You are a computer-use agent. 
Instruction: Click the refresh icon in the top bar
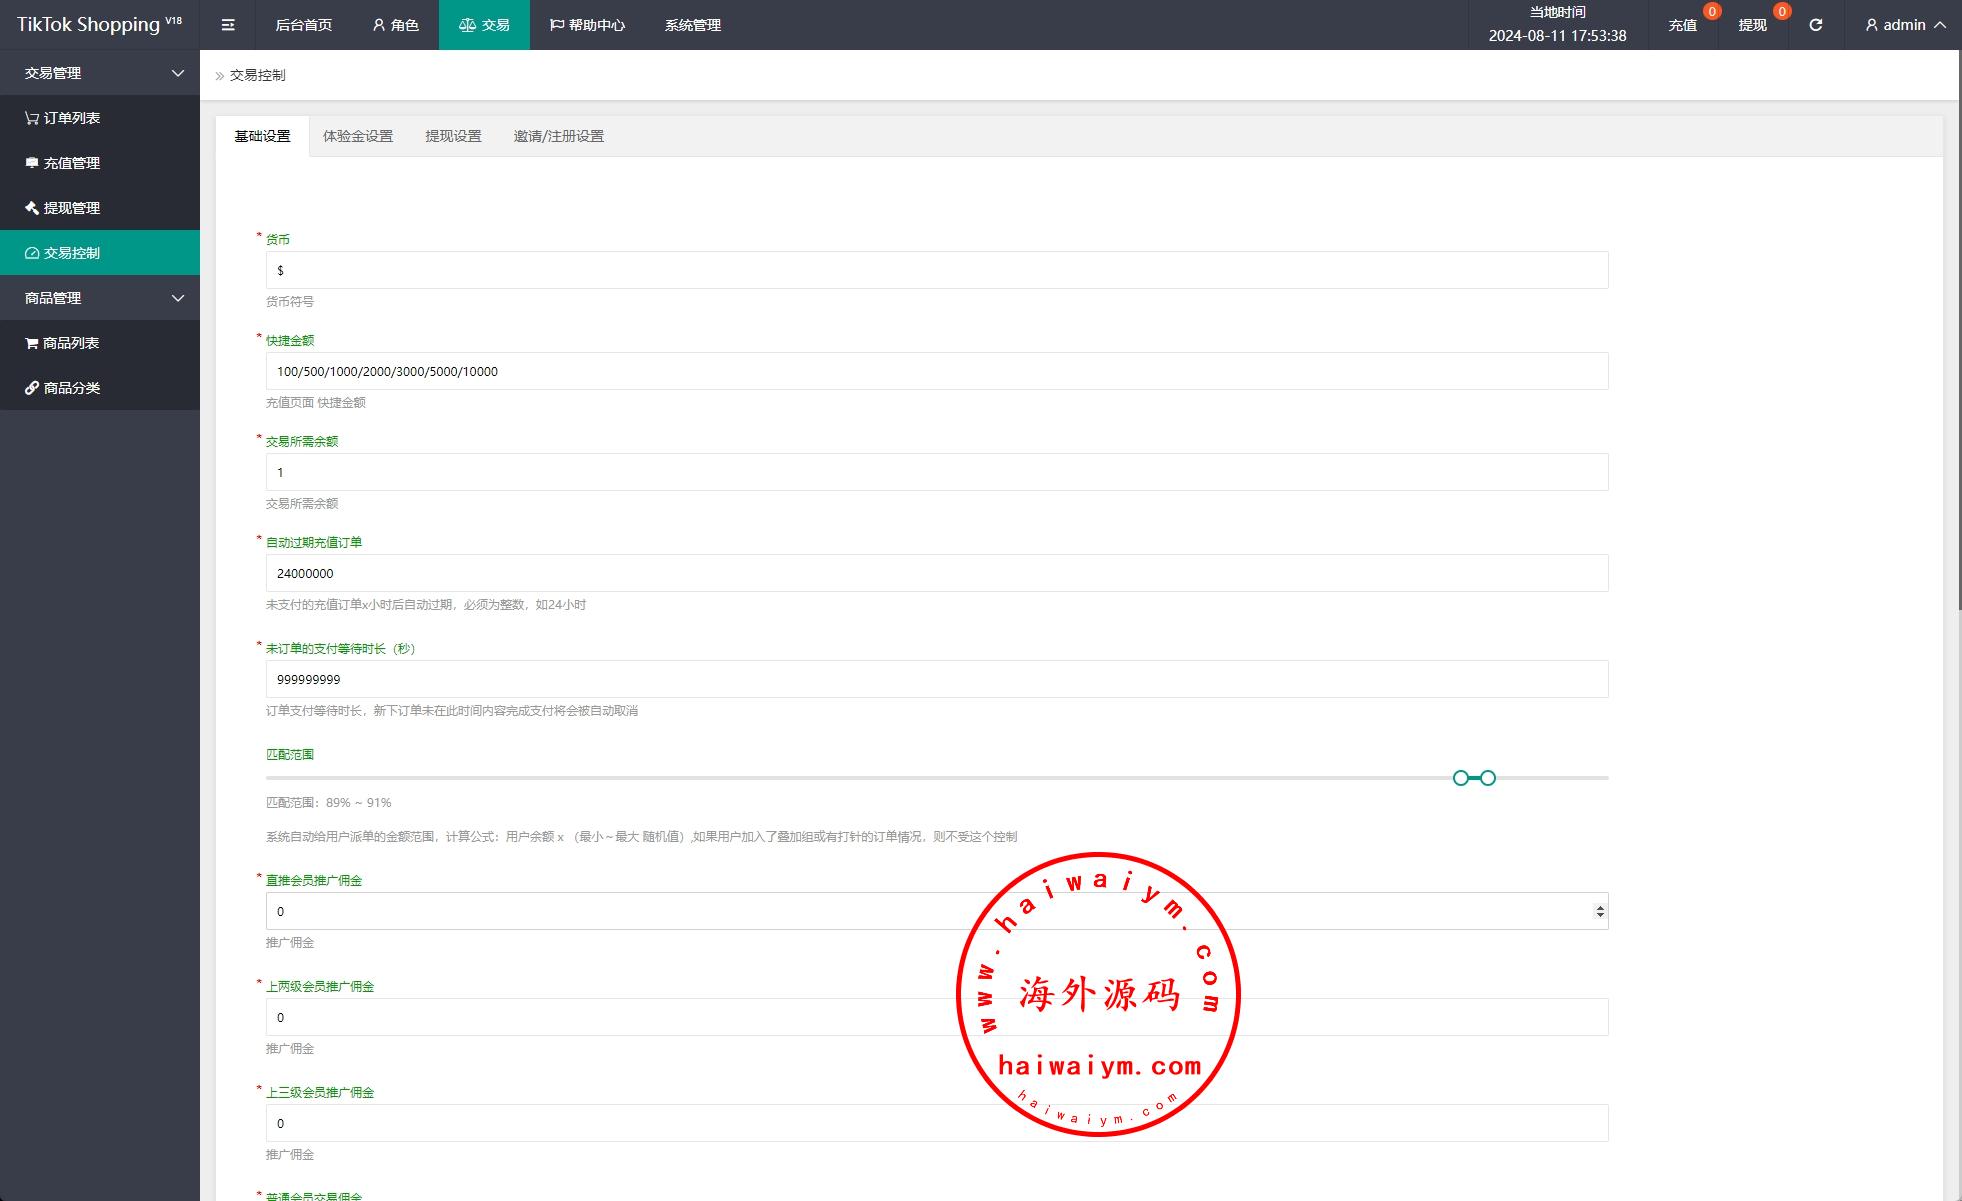(x=1815, y=25)
